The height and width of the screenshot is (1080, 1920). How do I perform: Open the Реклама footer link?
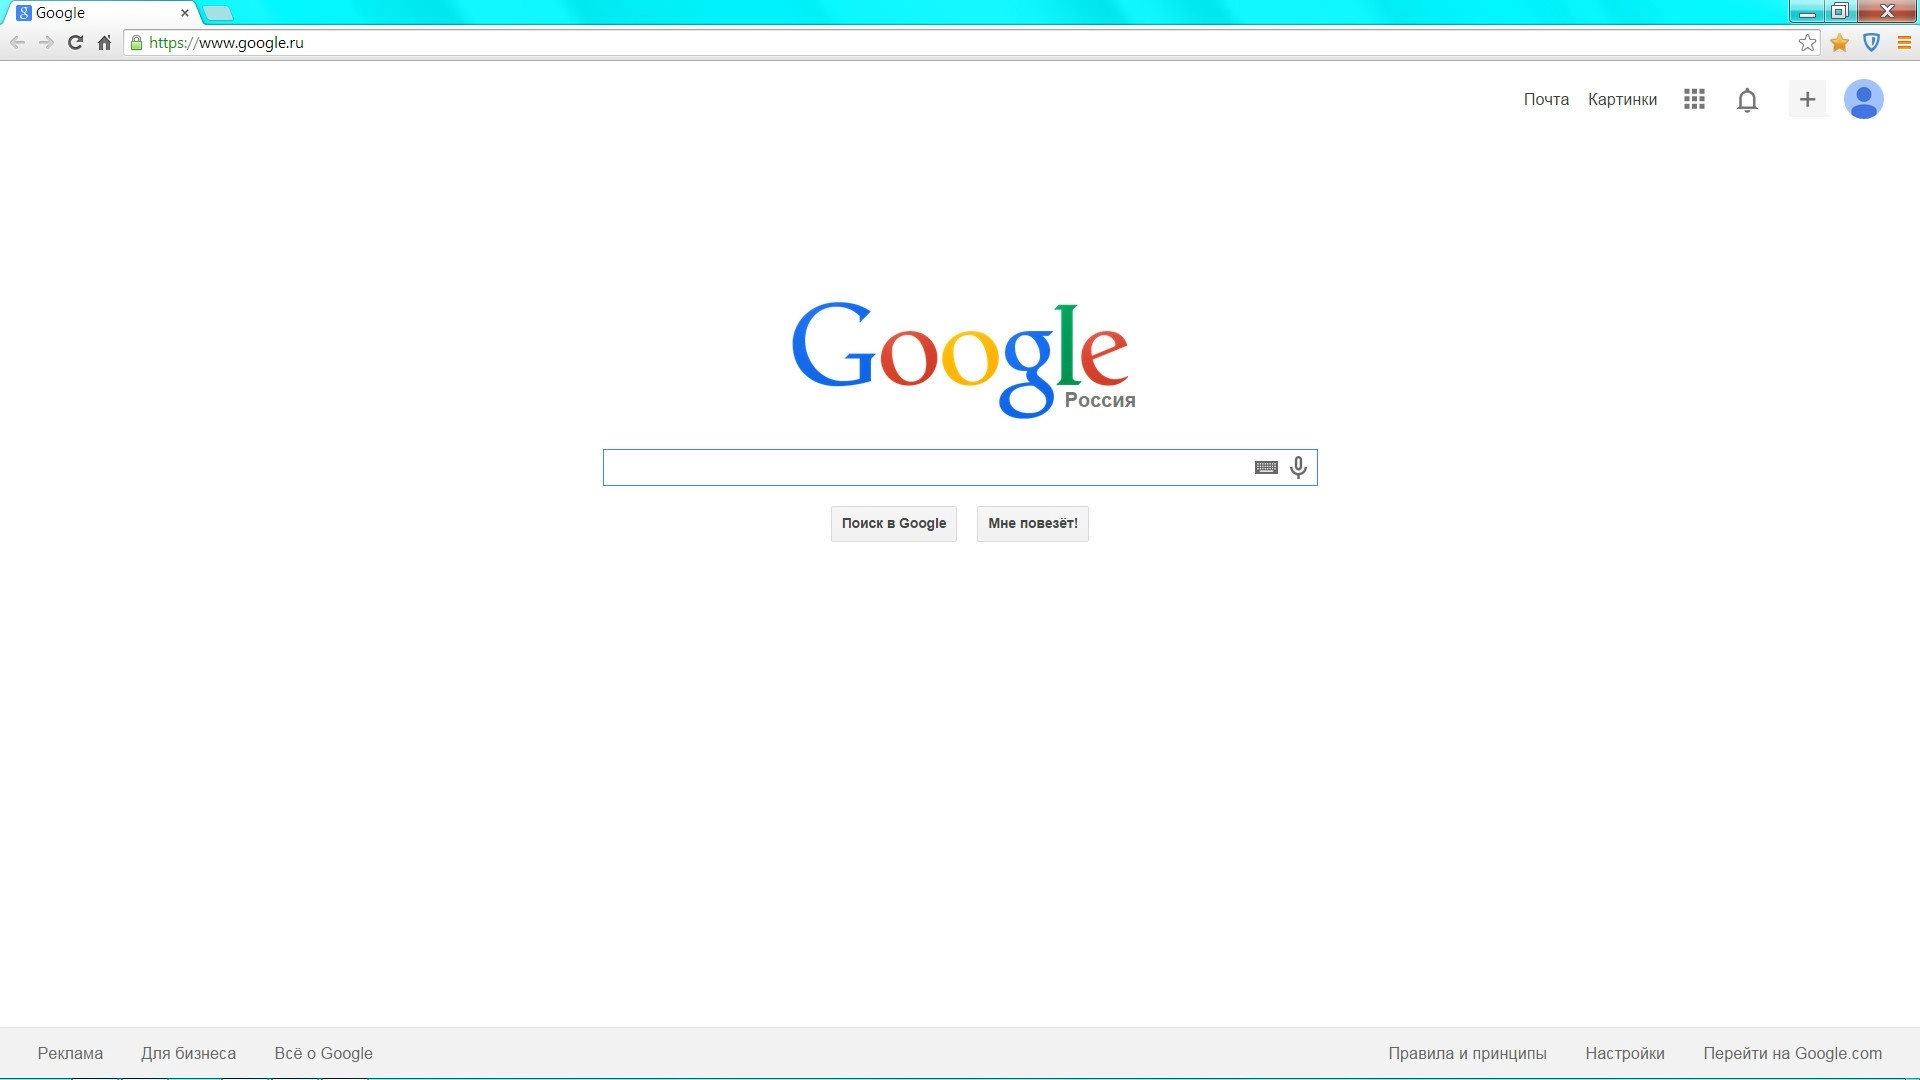point(70,1053)
